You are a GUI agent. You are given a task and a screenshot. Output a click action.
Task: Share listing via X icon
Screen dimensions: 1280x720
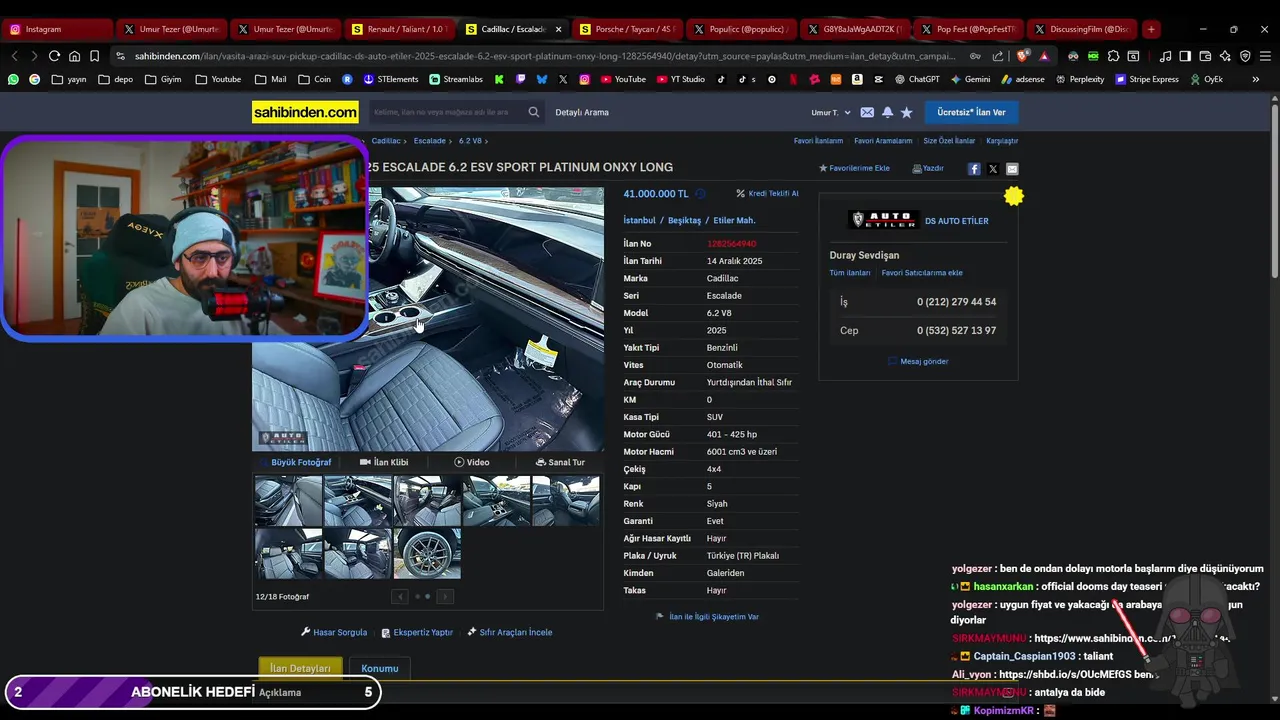pyautogui.click(x=993, y=169)
